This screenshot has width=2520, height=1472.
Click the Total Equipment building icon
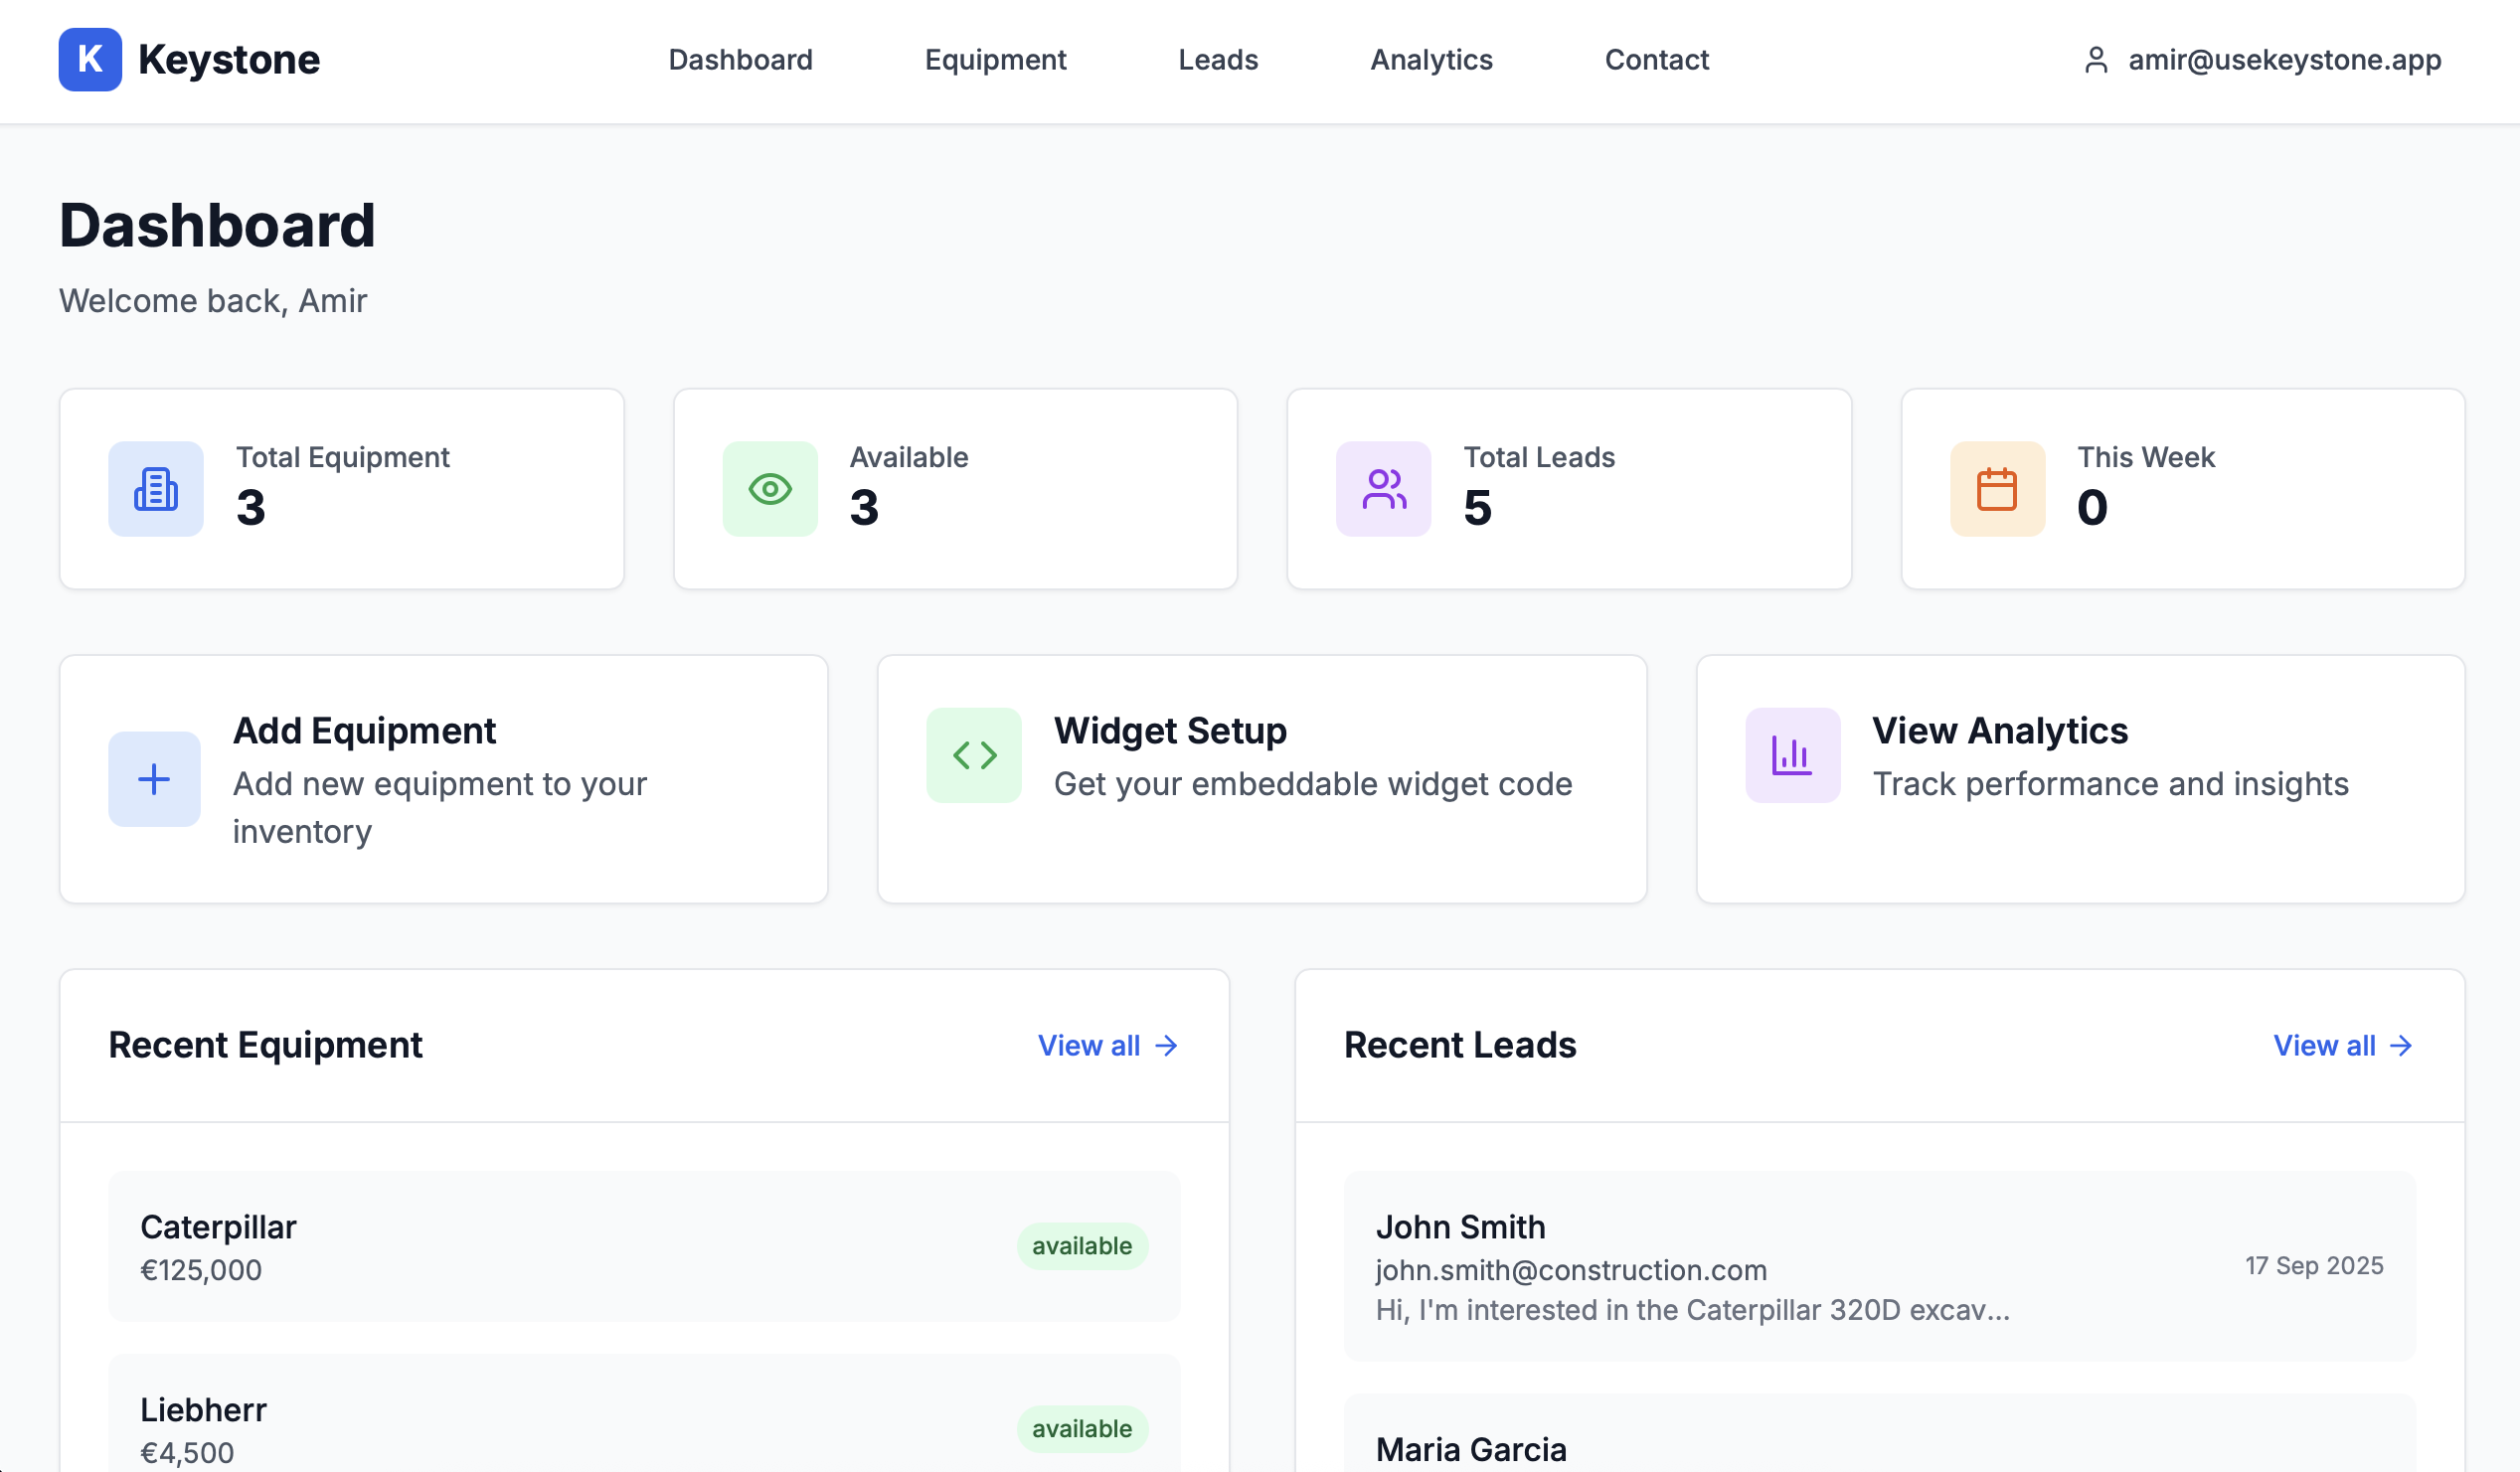[x=156, y=489]
